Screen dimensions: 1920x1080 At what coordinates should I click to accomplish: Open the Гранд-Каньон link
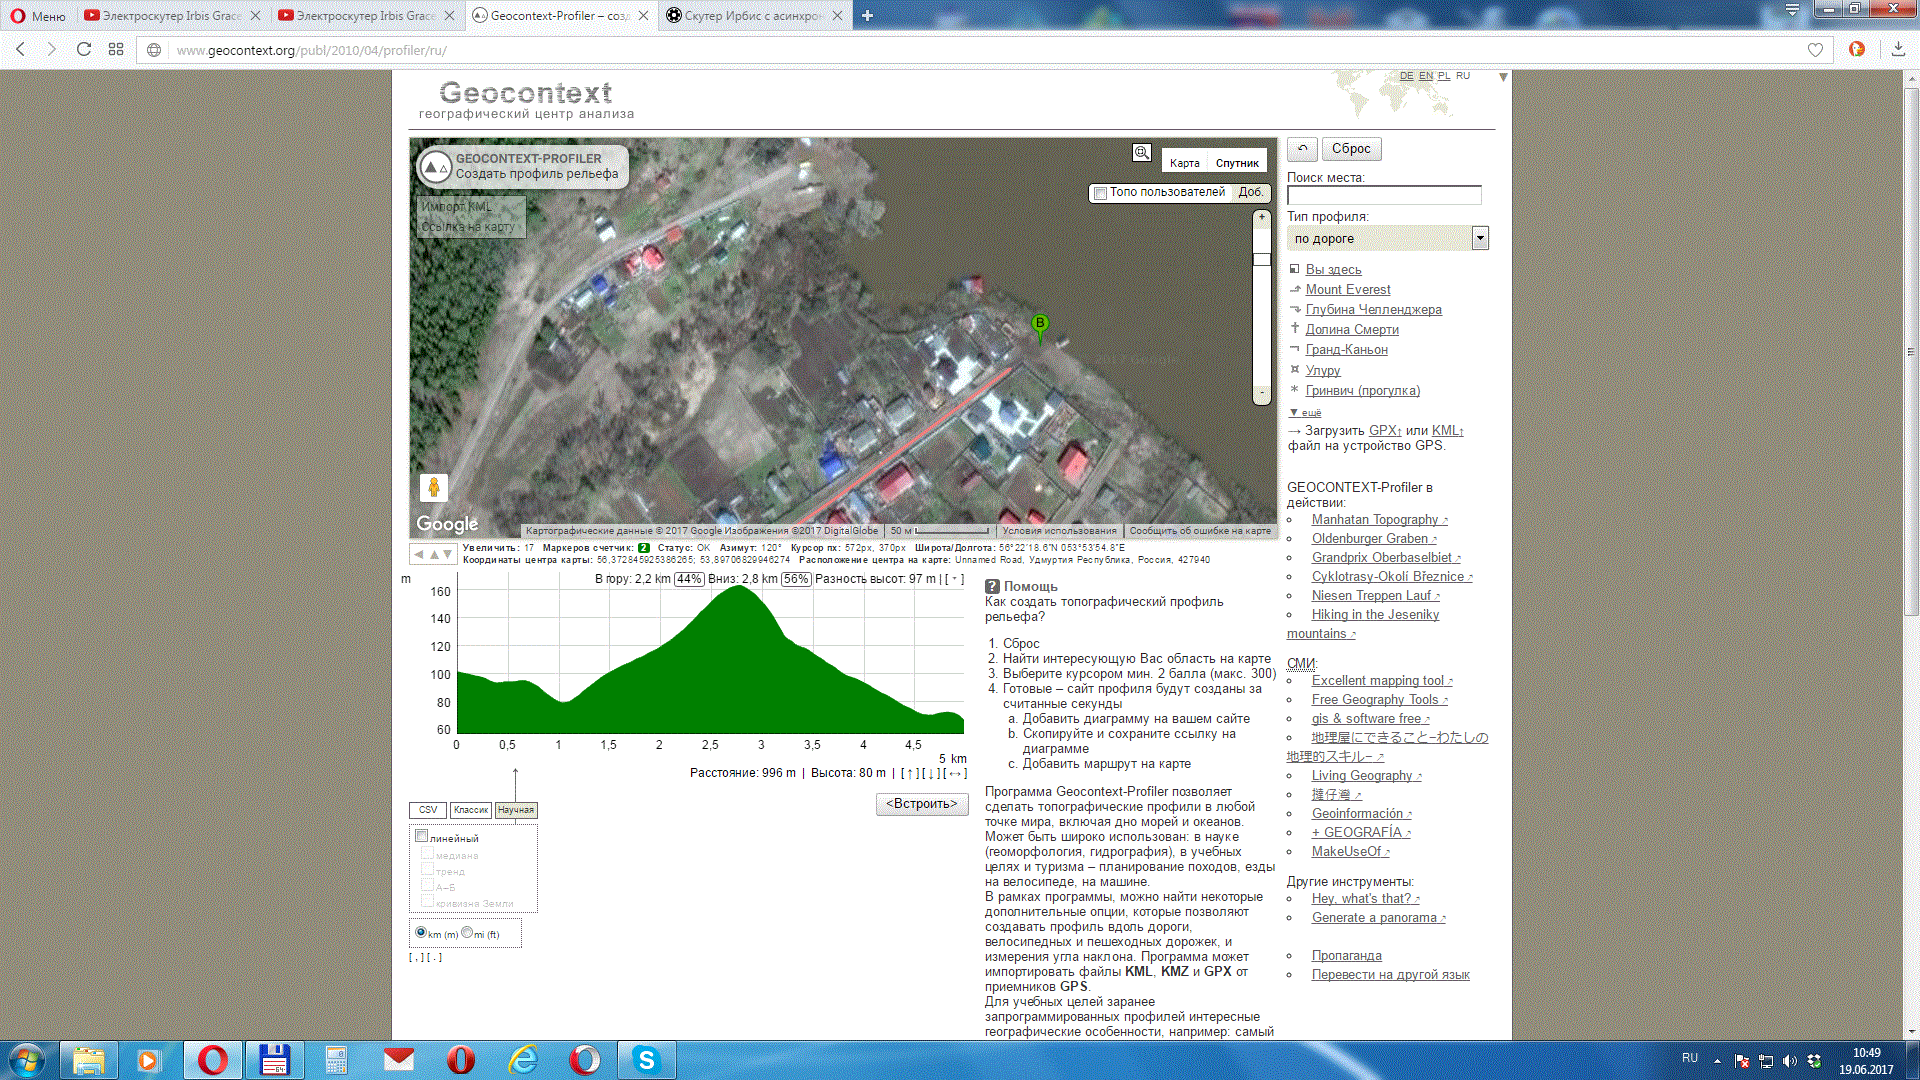tap(1346, 349)
